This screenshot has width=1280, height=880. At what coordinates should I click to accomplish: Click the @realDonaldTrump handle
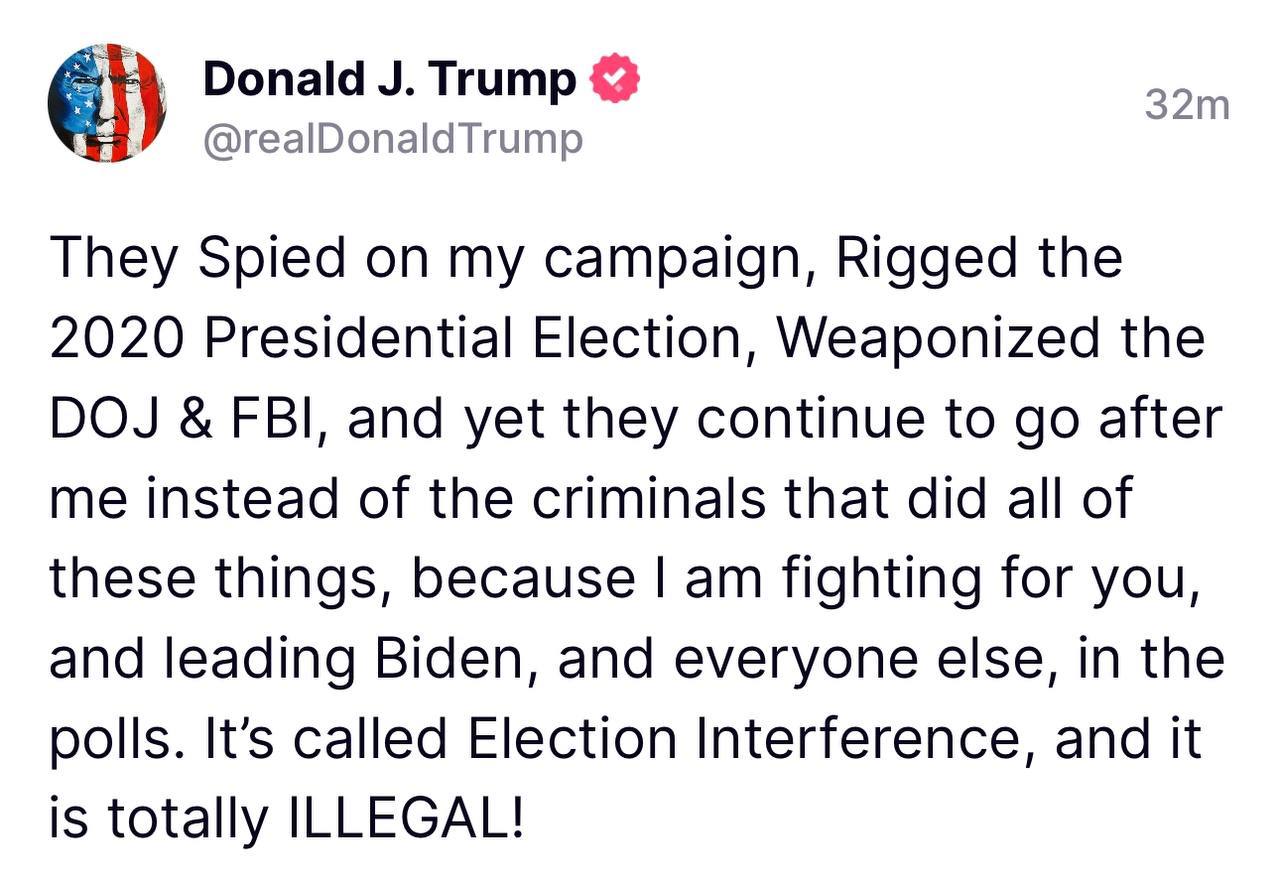[392, 139]
